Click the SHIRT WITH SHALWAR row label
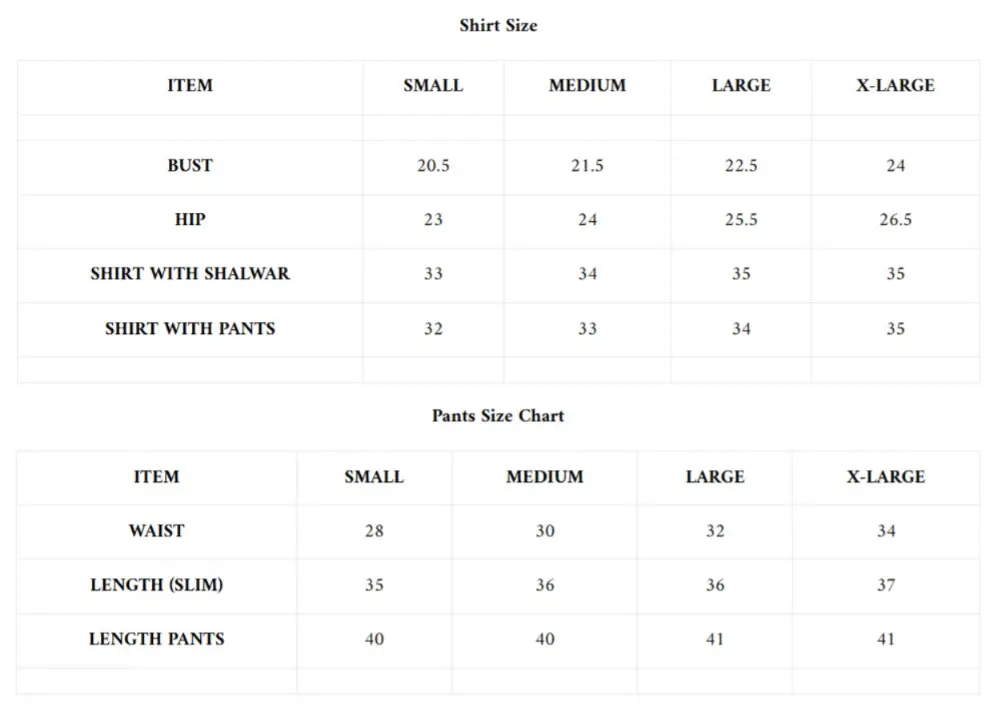This screenshot has width=995, height=715. 190,274
